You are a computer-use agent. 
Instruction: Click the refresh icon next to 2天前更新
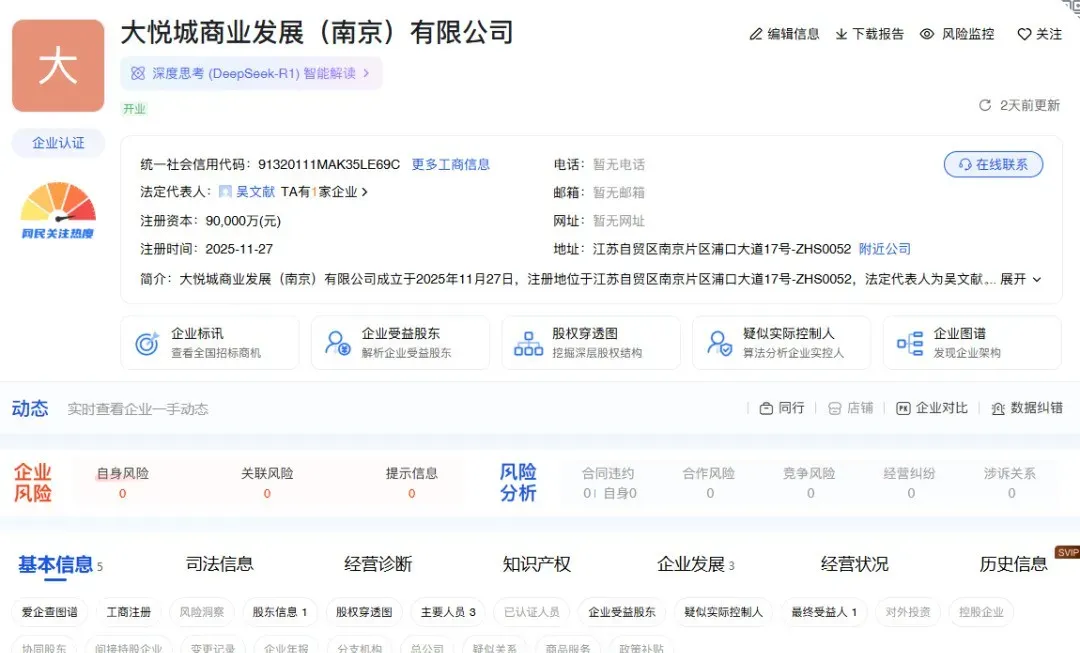click(x=985, y=105)
